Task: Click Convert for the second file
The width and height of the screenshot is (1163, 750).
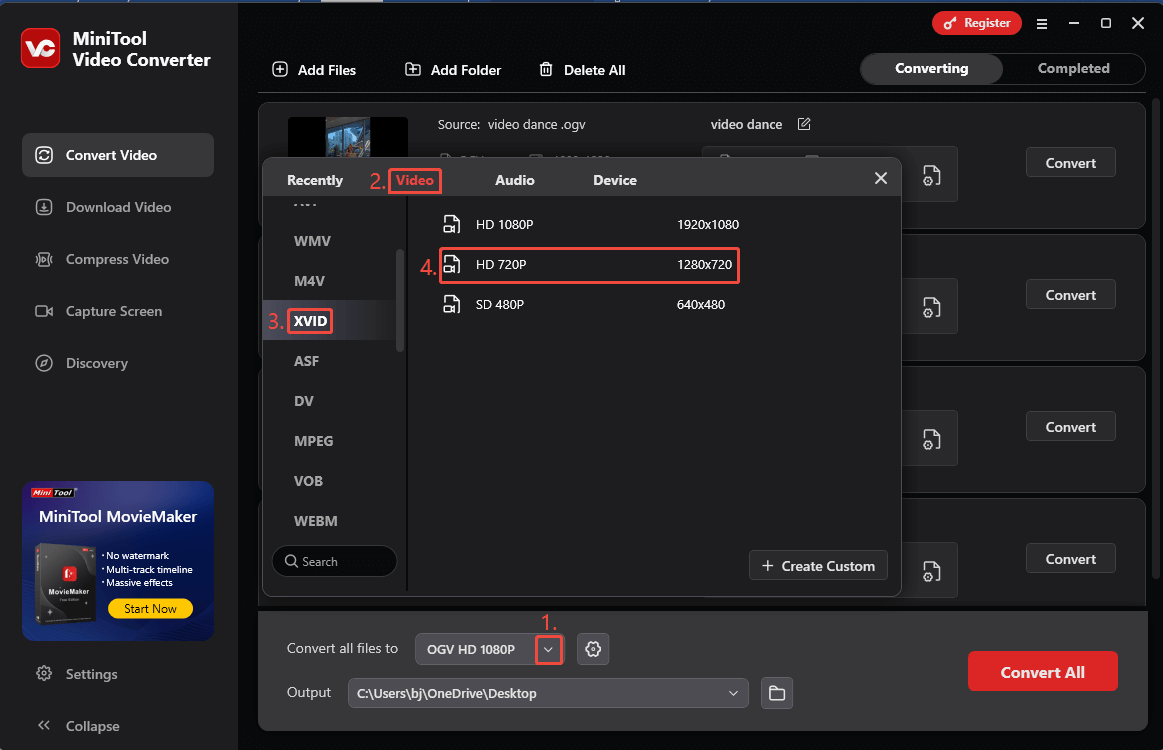Action: (1070, 295)
